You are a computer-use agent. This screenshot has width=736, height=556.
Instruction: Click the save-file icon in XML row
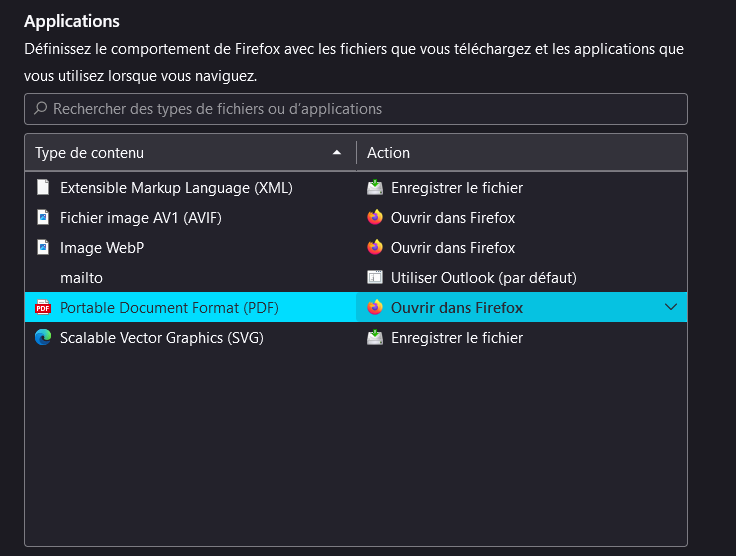coord(375,187)
